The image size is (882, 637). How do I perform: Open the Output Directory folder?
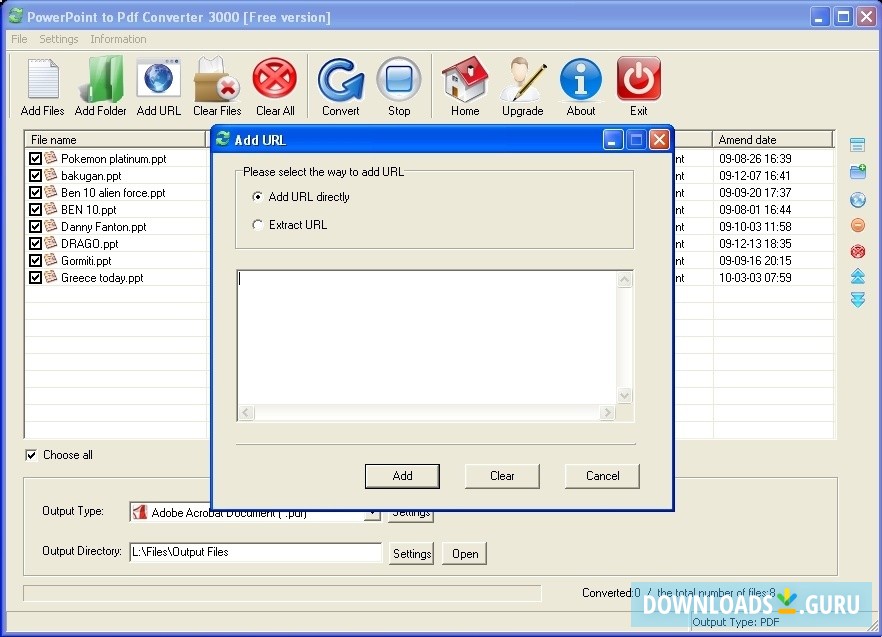pyautogui.click(x=464, y=552)
